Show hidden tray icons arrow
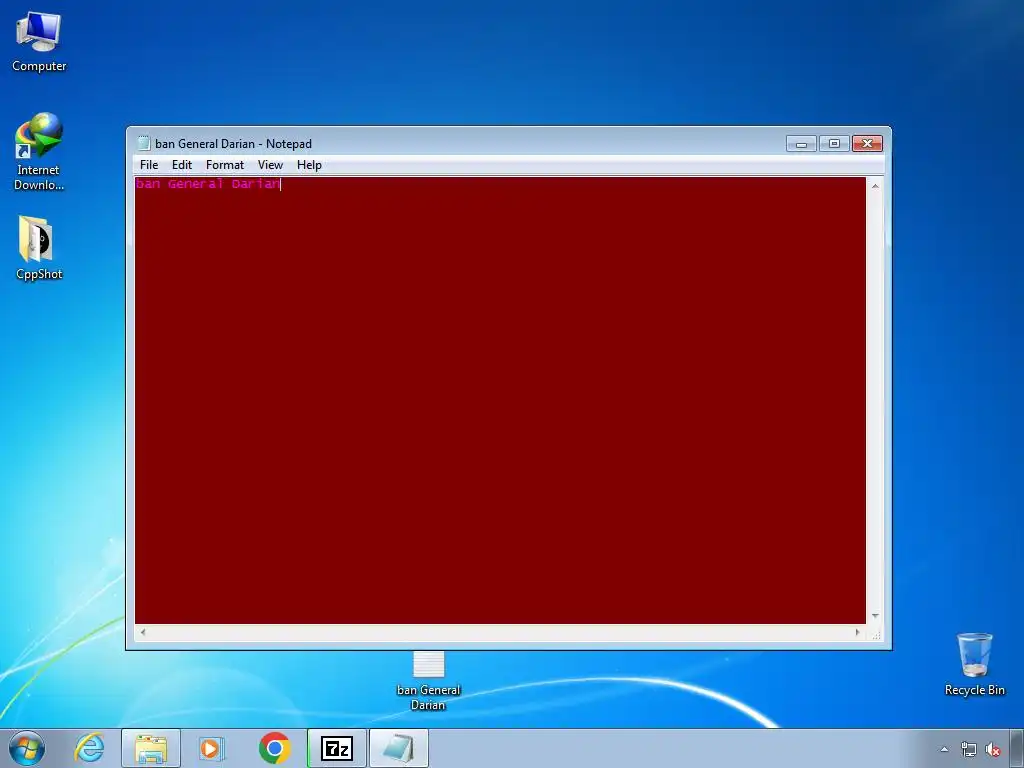The image size is (1024, 768). 944,749
